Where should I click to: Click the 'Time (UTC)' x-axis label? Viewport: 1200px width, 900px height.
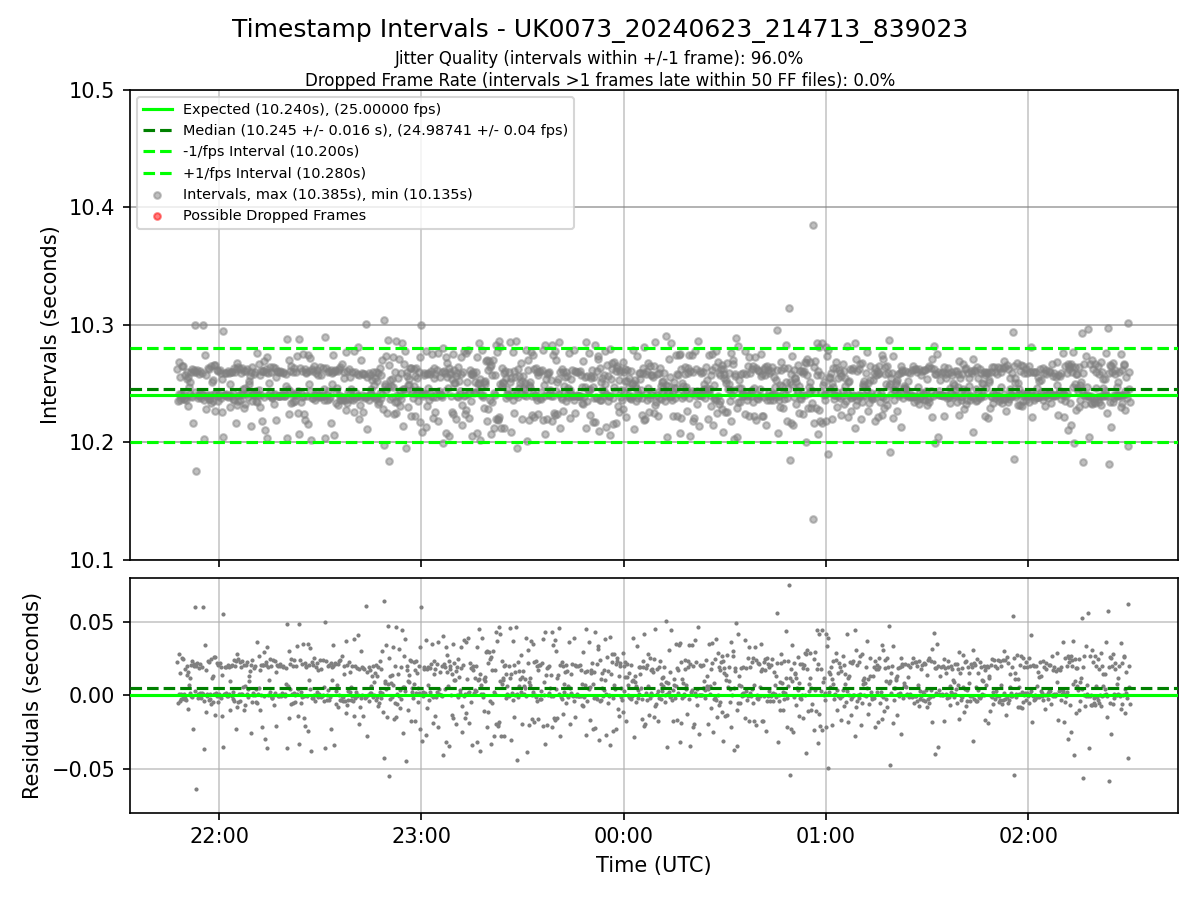654,865
